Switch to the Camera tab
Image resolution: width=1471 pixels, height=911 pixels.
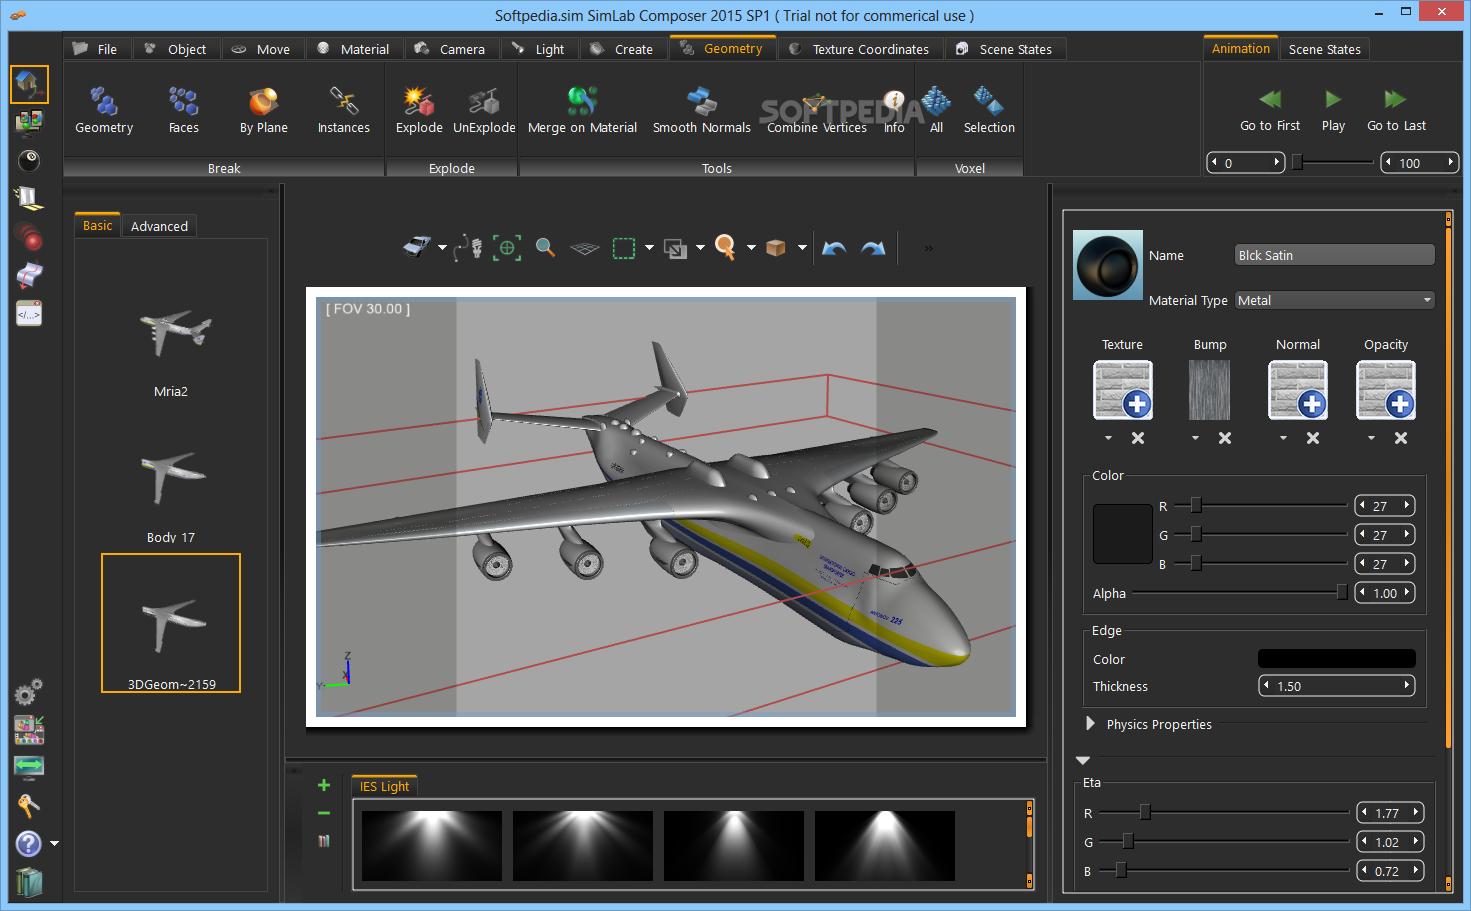click(450, 49)
